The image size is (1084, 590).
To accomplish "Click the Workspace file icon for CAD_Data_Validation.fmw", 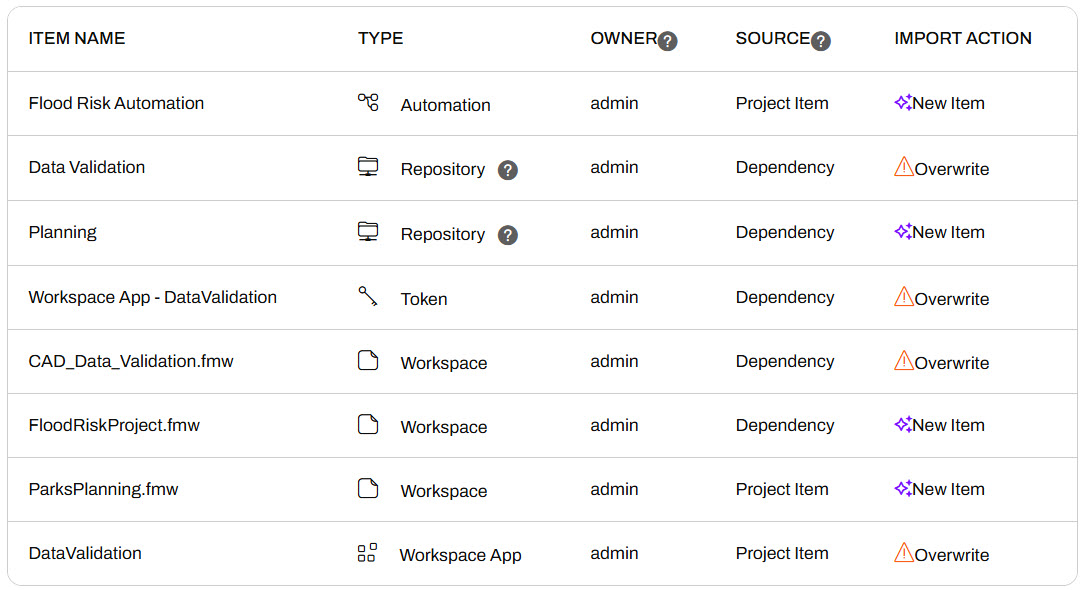I will pyautogui.click(x=368, y=361).
